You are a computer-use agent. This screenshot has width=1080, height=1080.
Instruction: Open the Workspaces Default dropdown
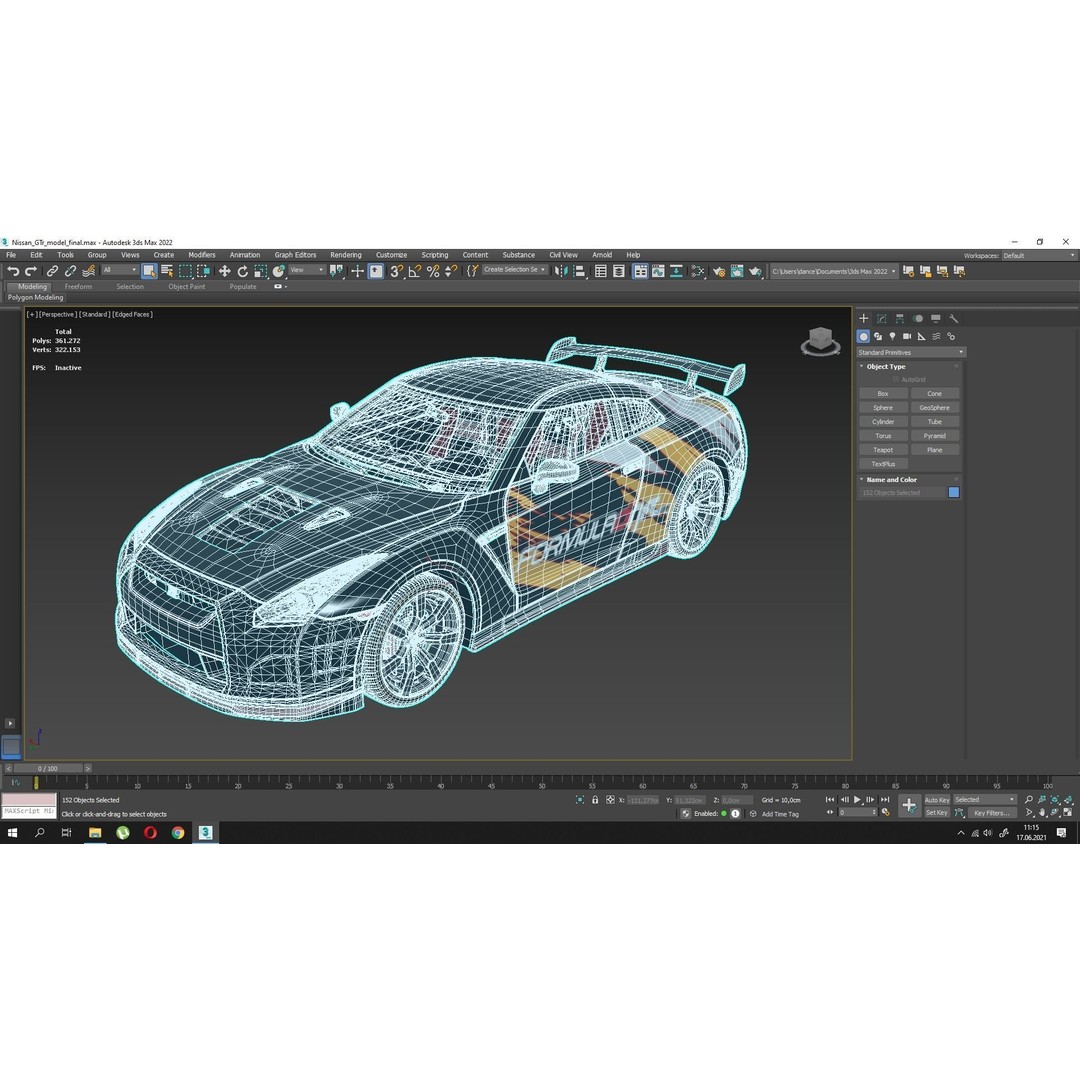1039,256
